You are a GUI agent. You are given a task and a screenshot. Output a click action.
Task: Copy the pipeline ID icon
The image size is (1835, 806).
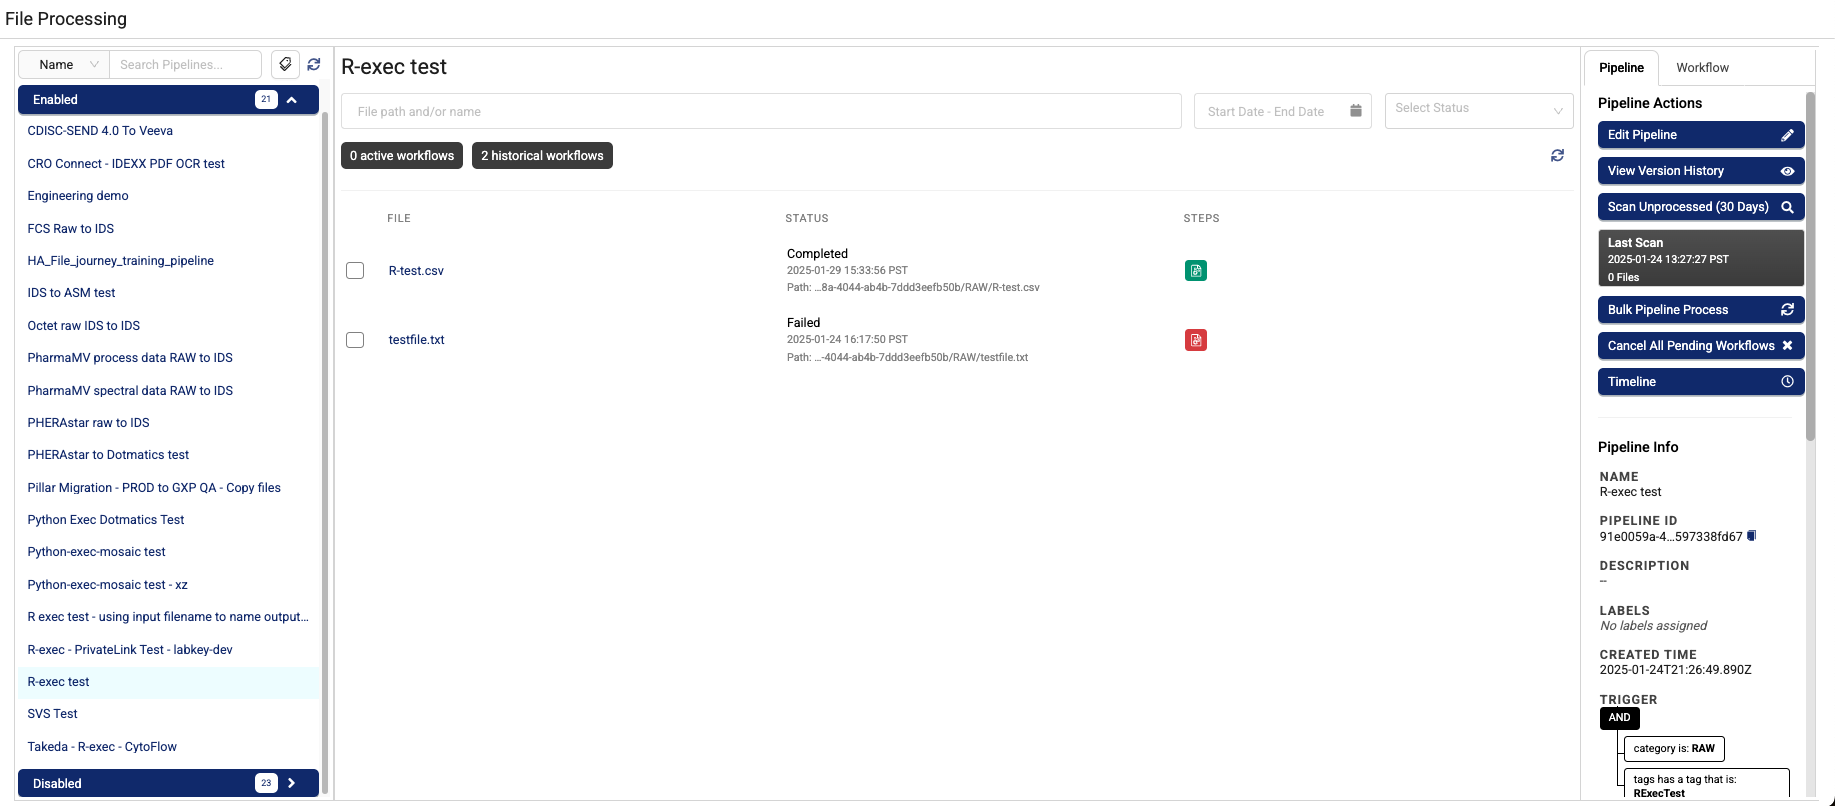click(x=1751, y=536)
